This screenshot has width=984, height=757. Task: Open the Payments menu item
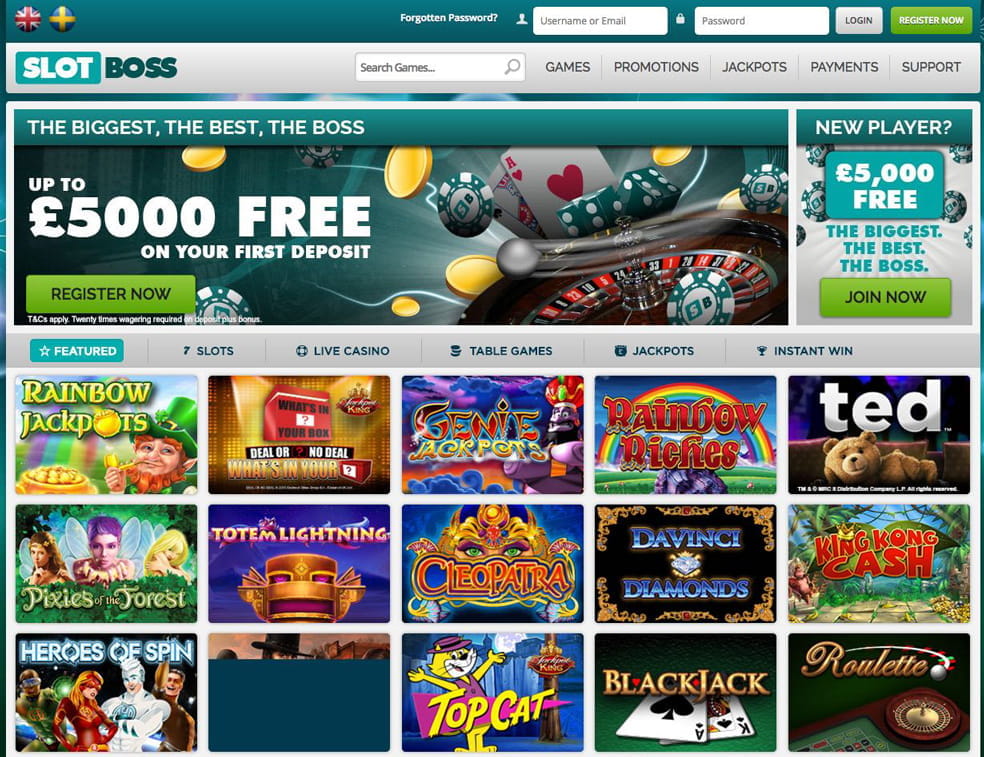844,67
